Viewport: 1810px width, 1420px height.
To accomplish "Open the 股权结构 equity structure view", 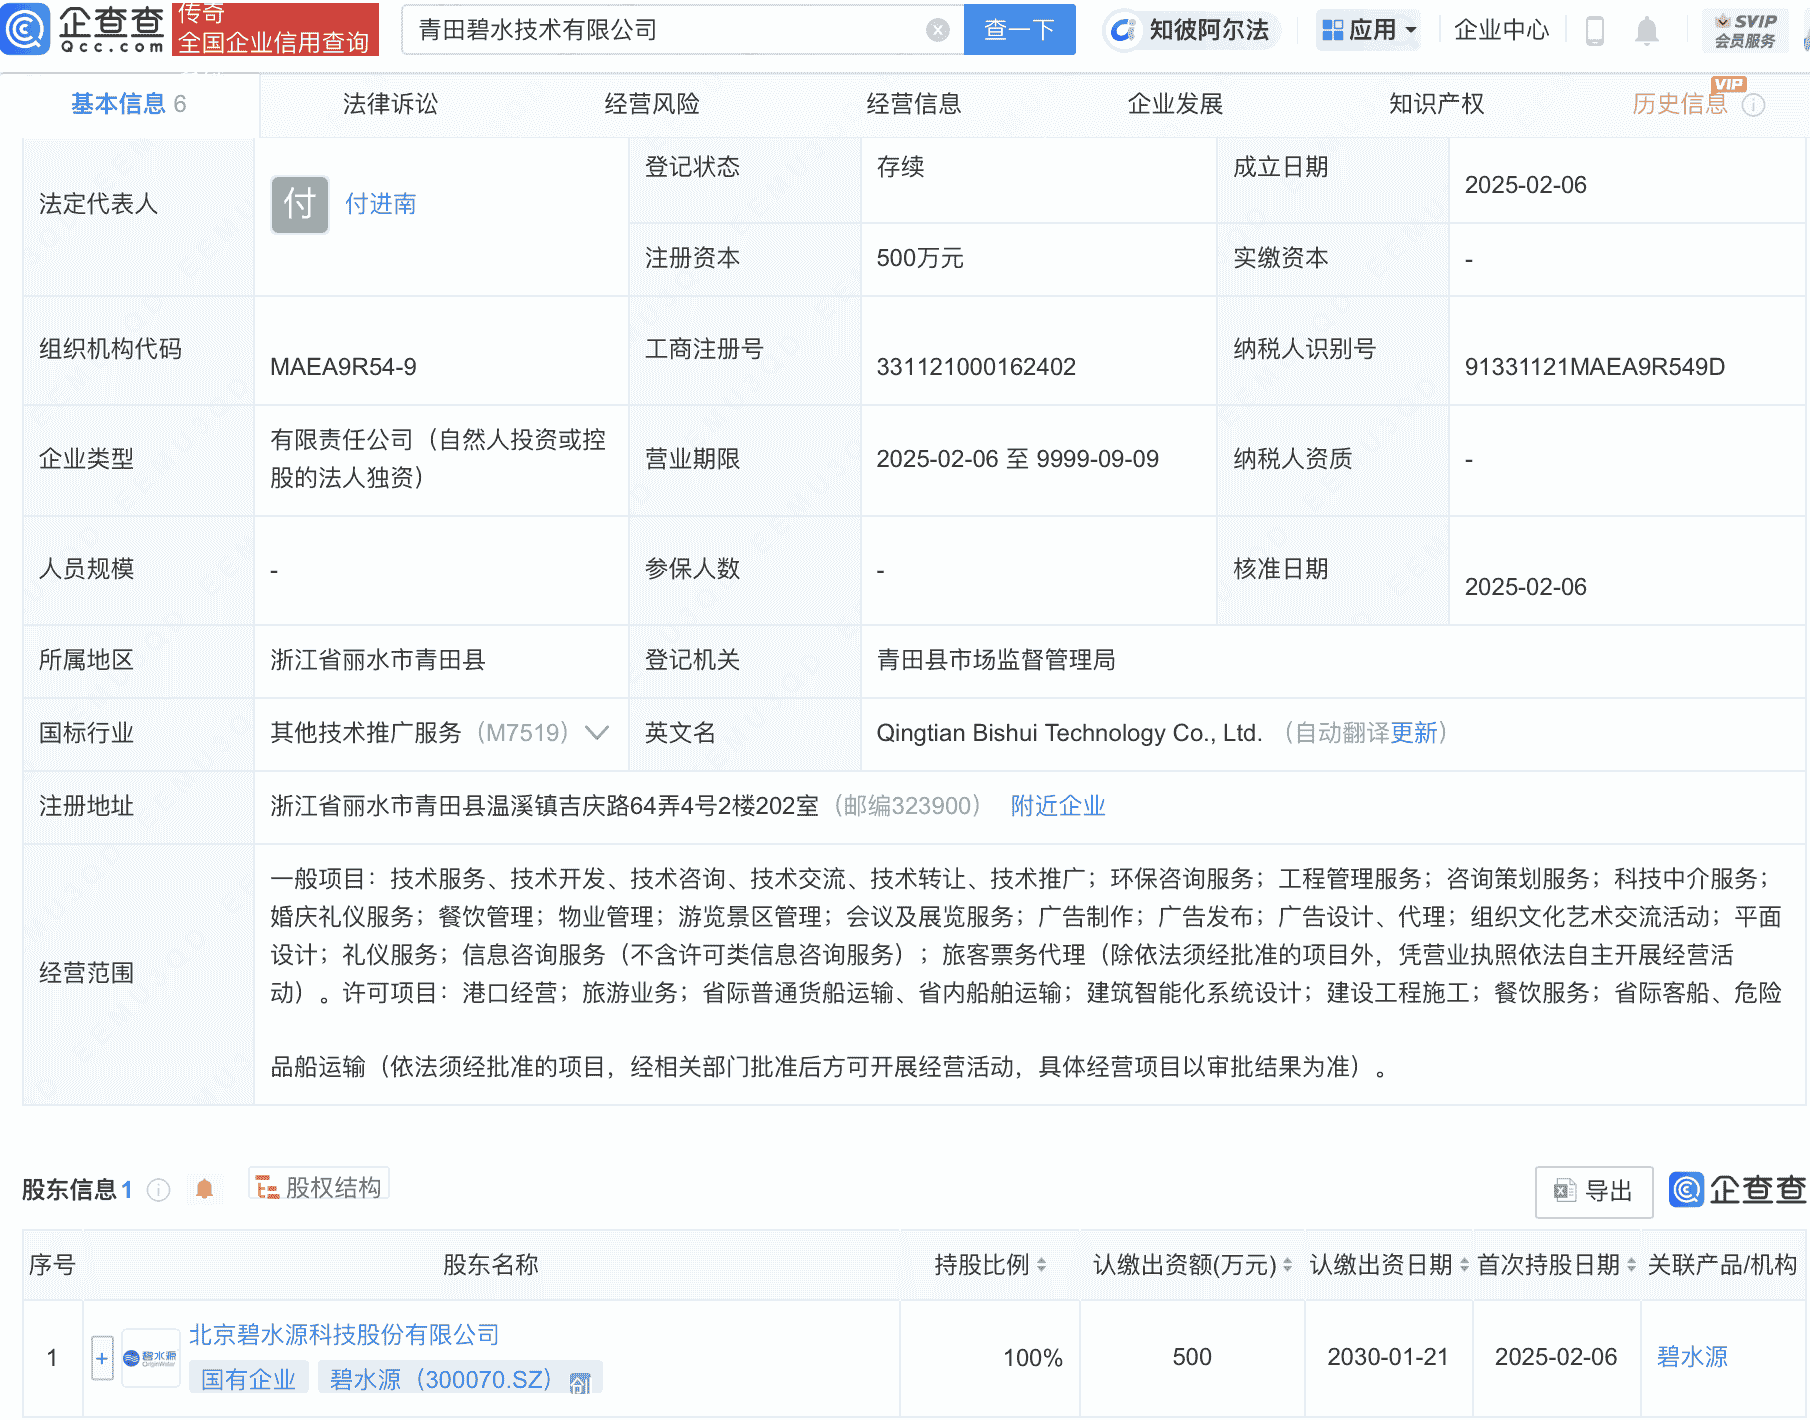I will [x=318, y=1186].
